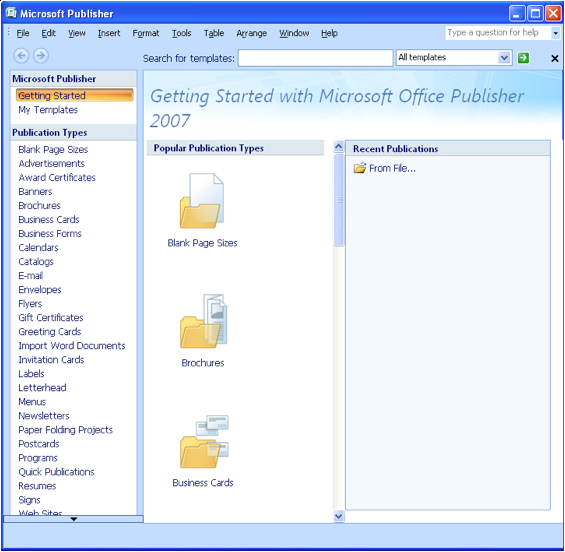This screenshot has width=565, height=552.
Task: Click the menu bar grip handle
Action: click(9, 33)
